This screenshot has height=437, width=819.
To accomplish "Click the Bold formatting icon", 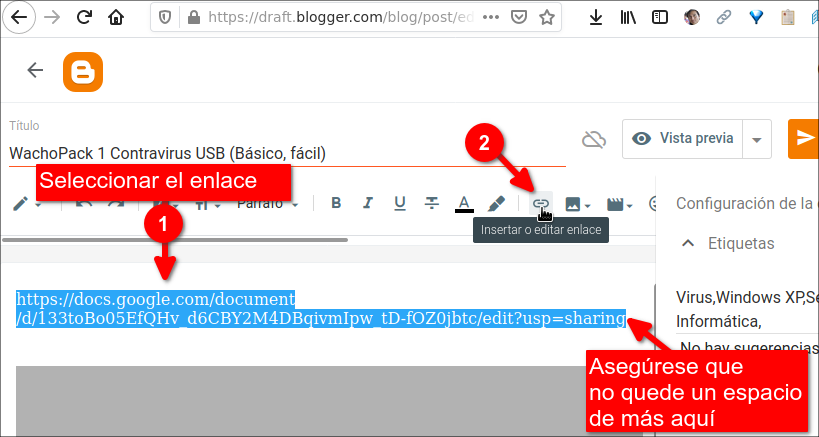I will (336, 203).
